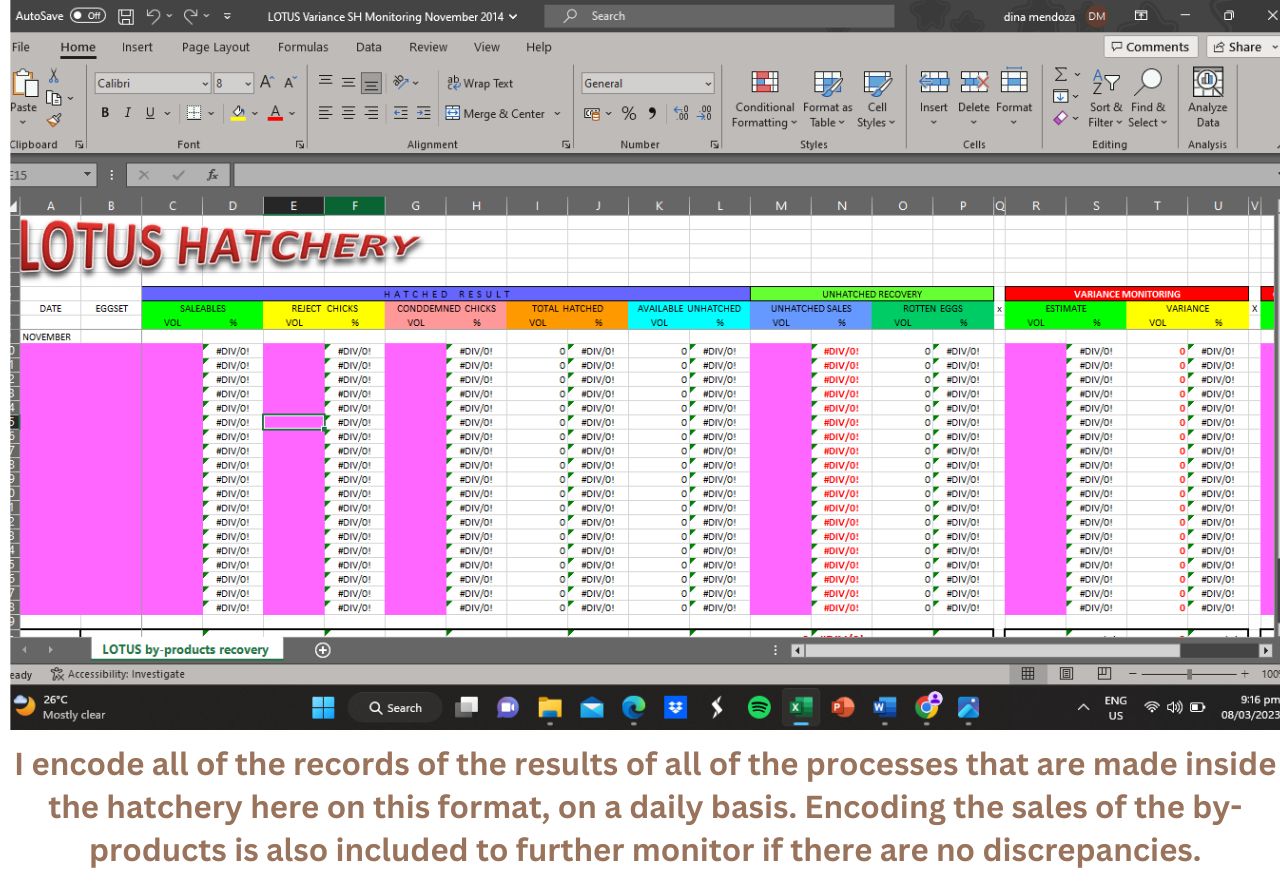Click the Copy icon in Clipboard group
Screen dimensions: 1280x885
[x=53, y=98]
